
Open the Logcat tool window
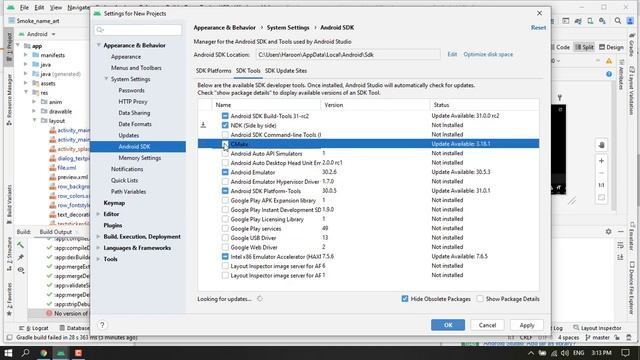tap(34, 328)
